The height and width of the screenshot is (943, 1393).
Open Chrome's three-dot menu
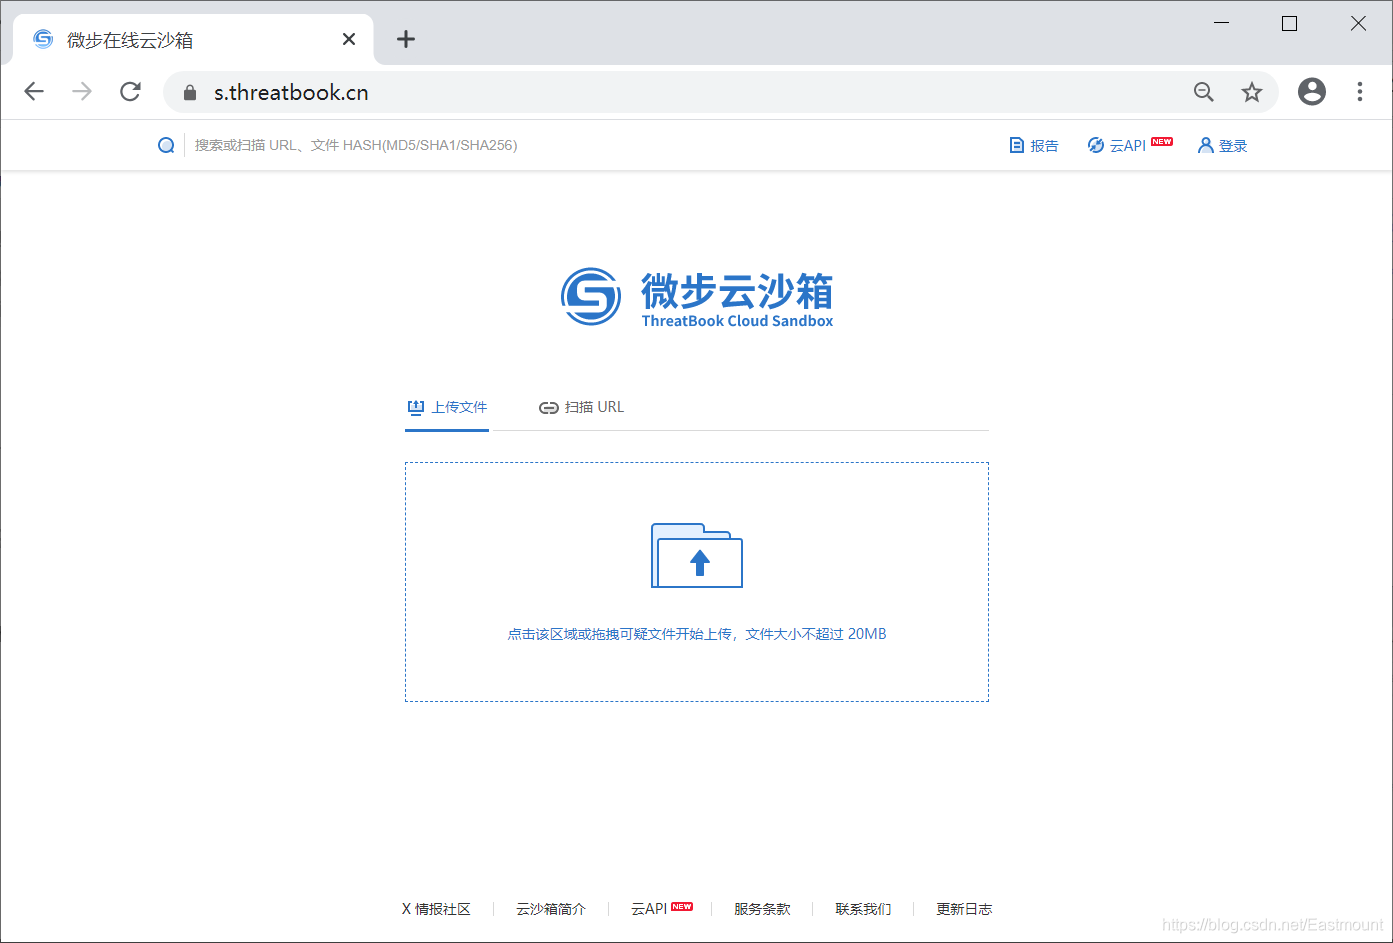tap(1360, 91)
